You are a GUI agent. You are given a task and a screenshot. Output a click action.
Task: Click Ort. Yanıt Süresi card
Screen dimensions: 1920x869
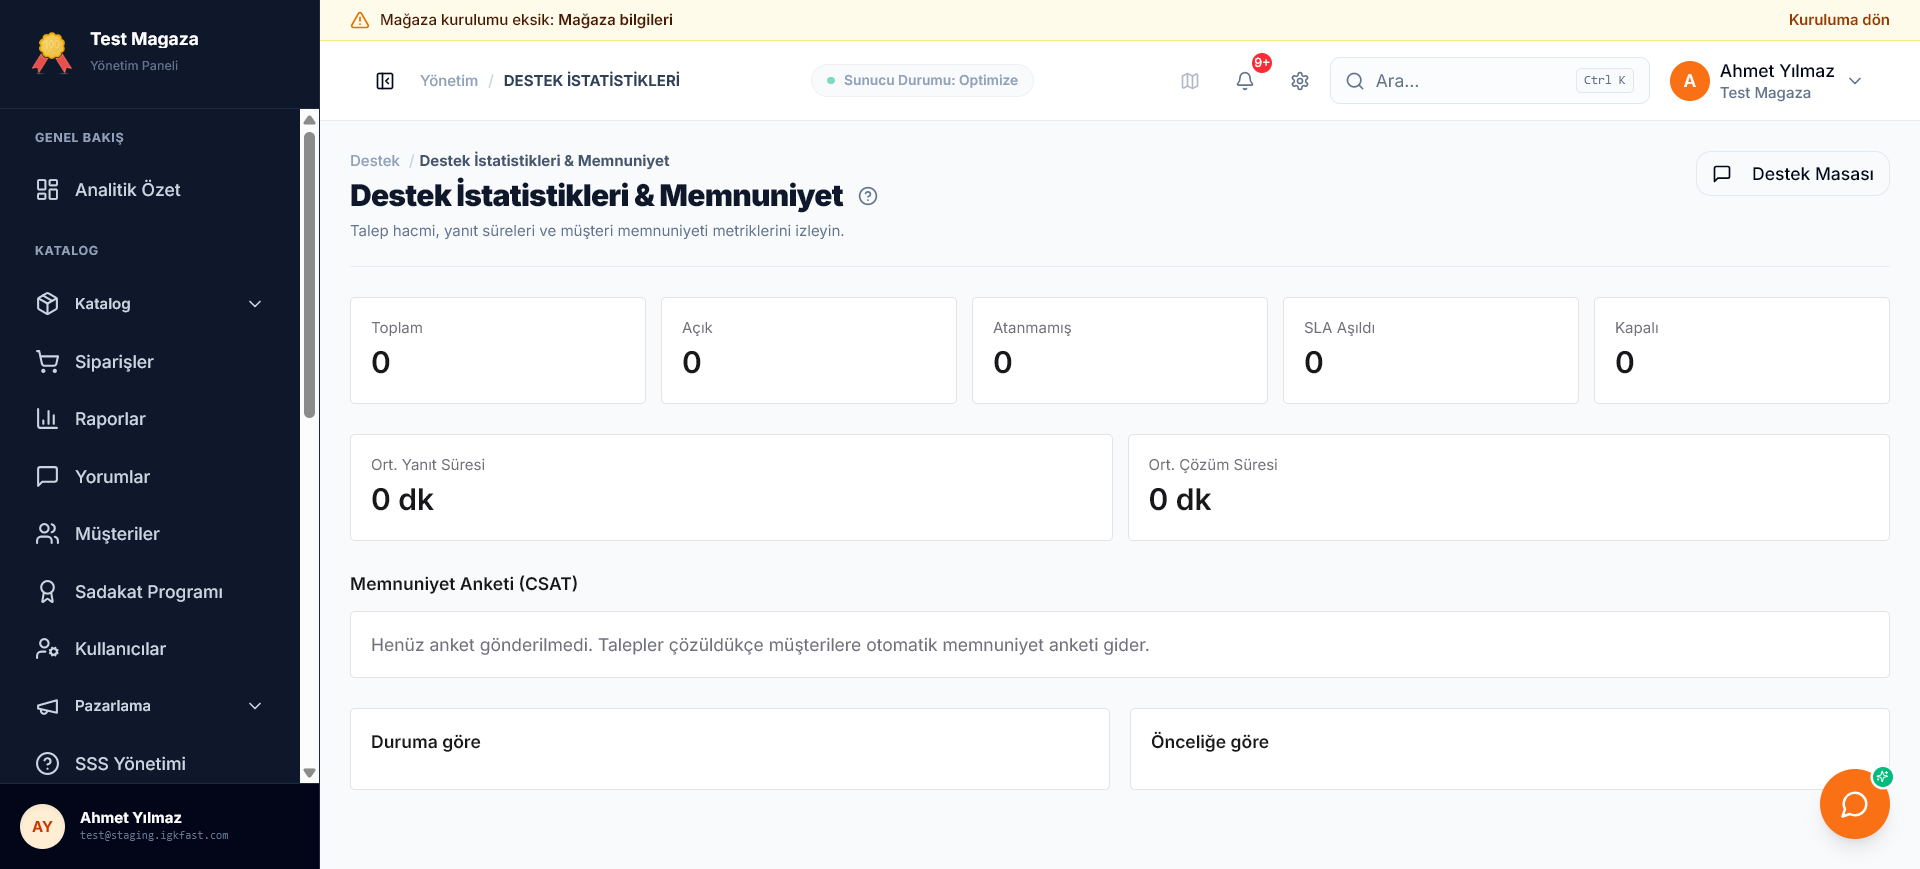click(731, 488)
